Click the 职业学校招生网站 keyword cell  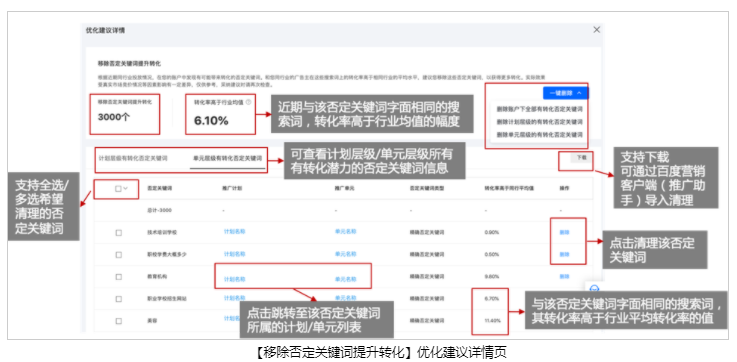(167, 299)
